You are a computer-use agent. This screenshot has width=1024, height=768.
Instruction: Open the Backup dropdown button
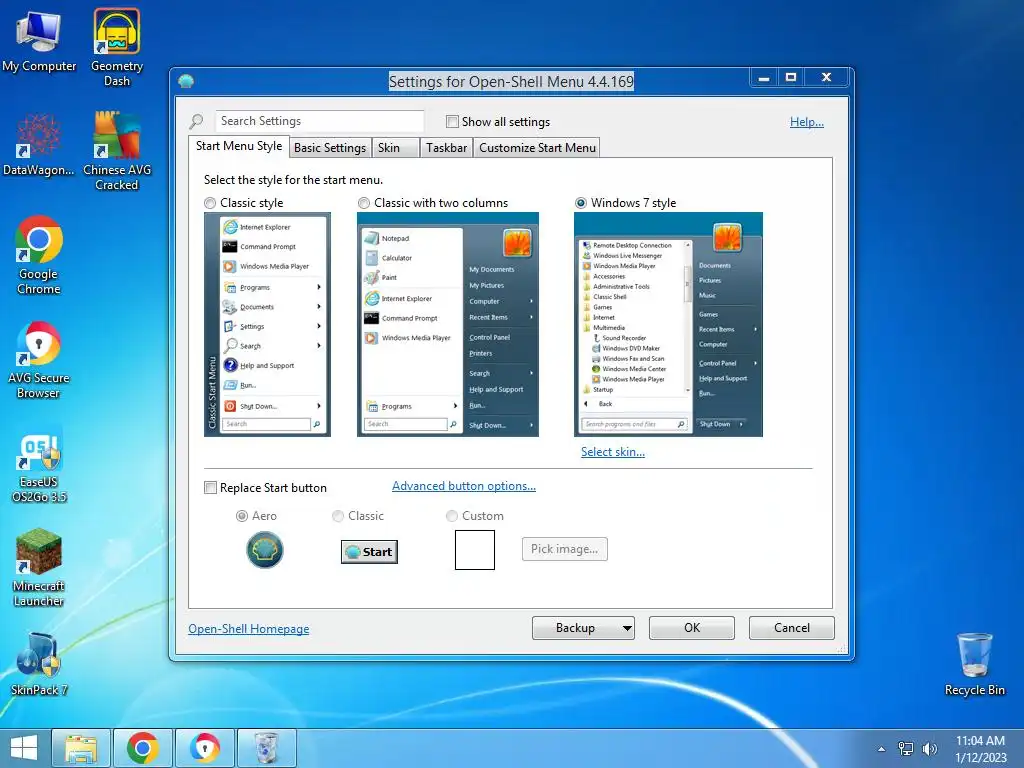(583, 628)
